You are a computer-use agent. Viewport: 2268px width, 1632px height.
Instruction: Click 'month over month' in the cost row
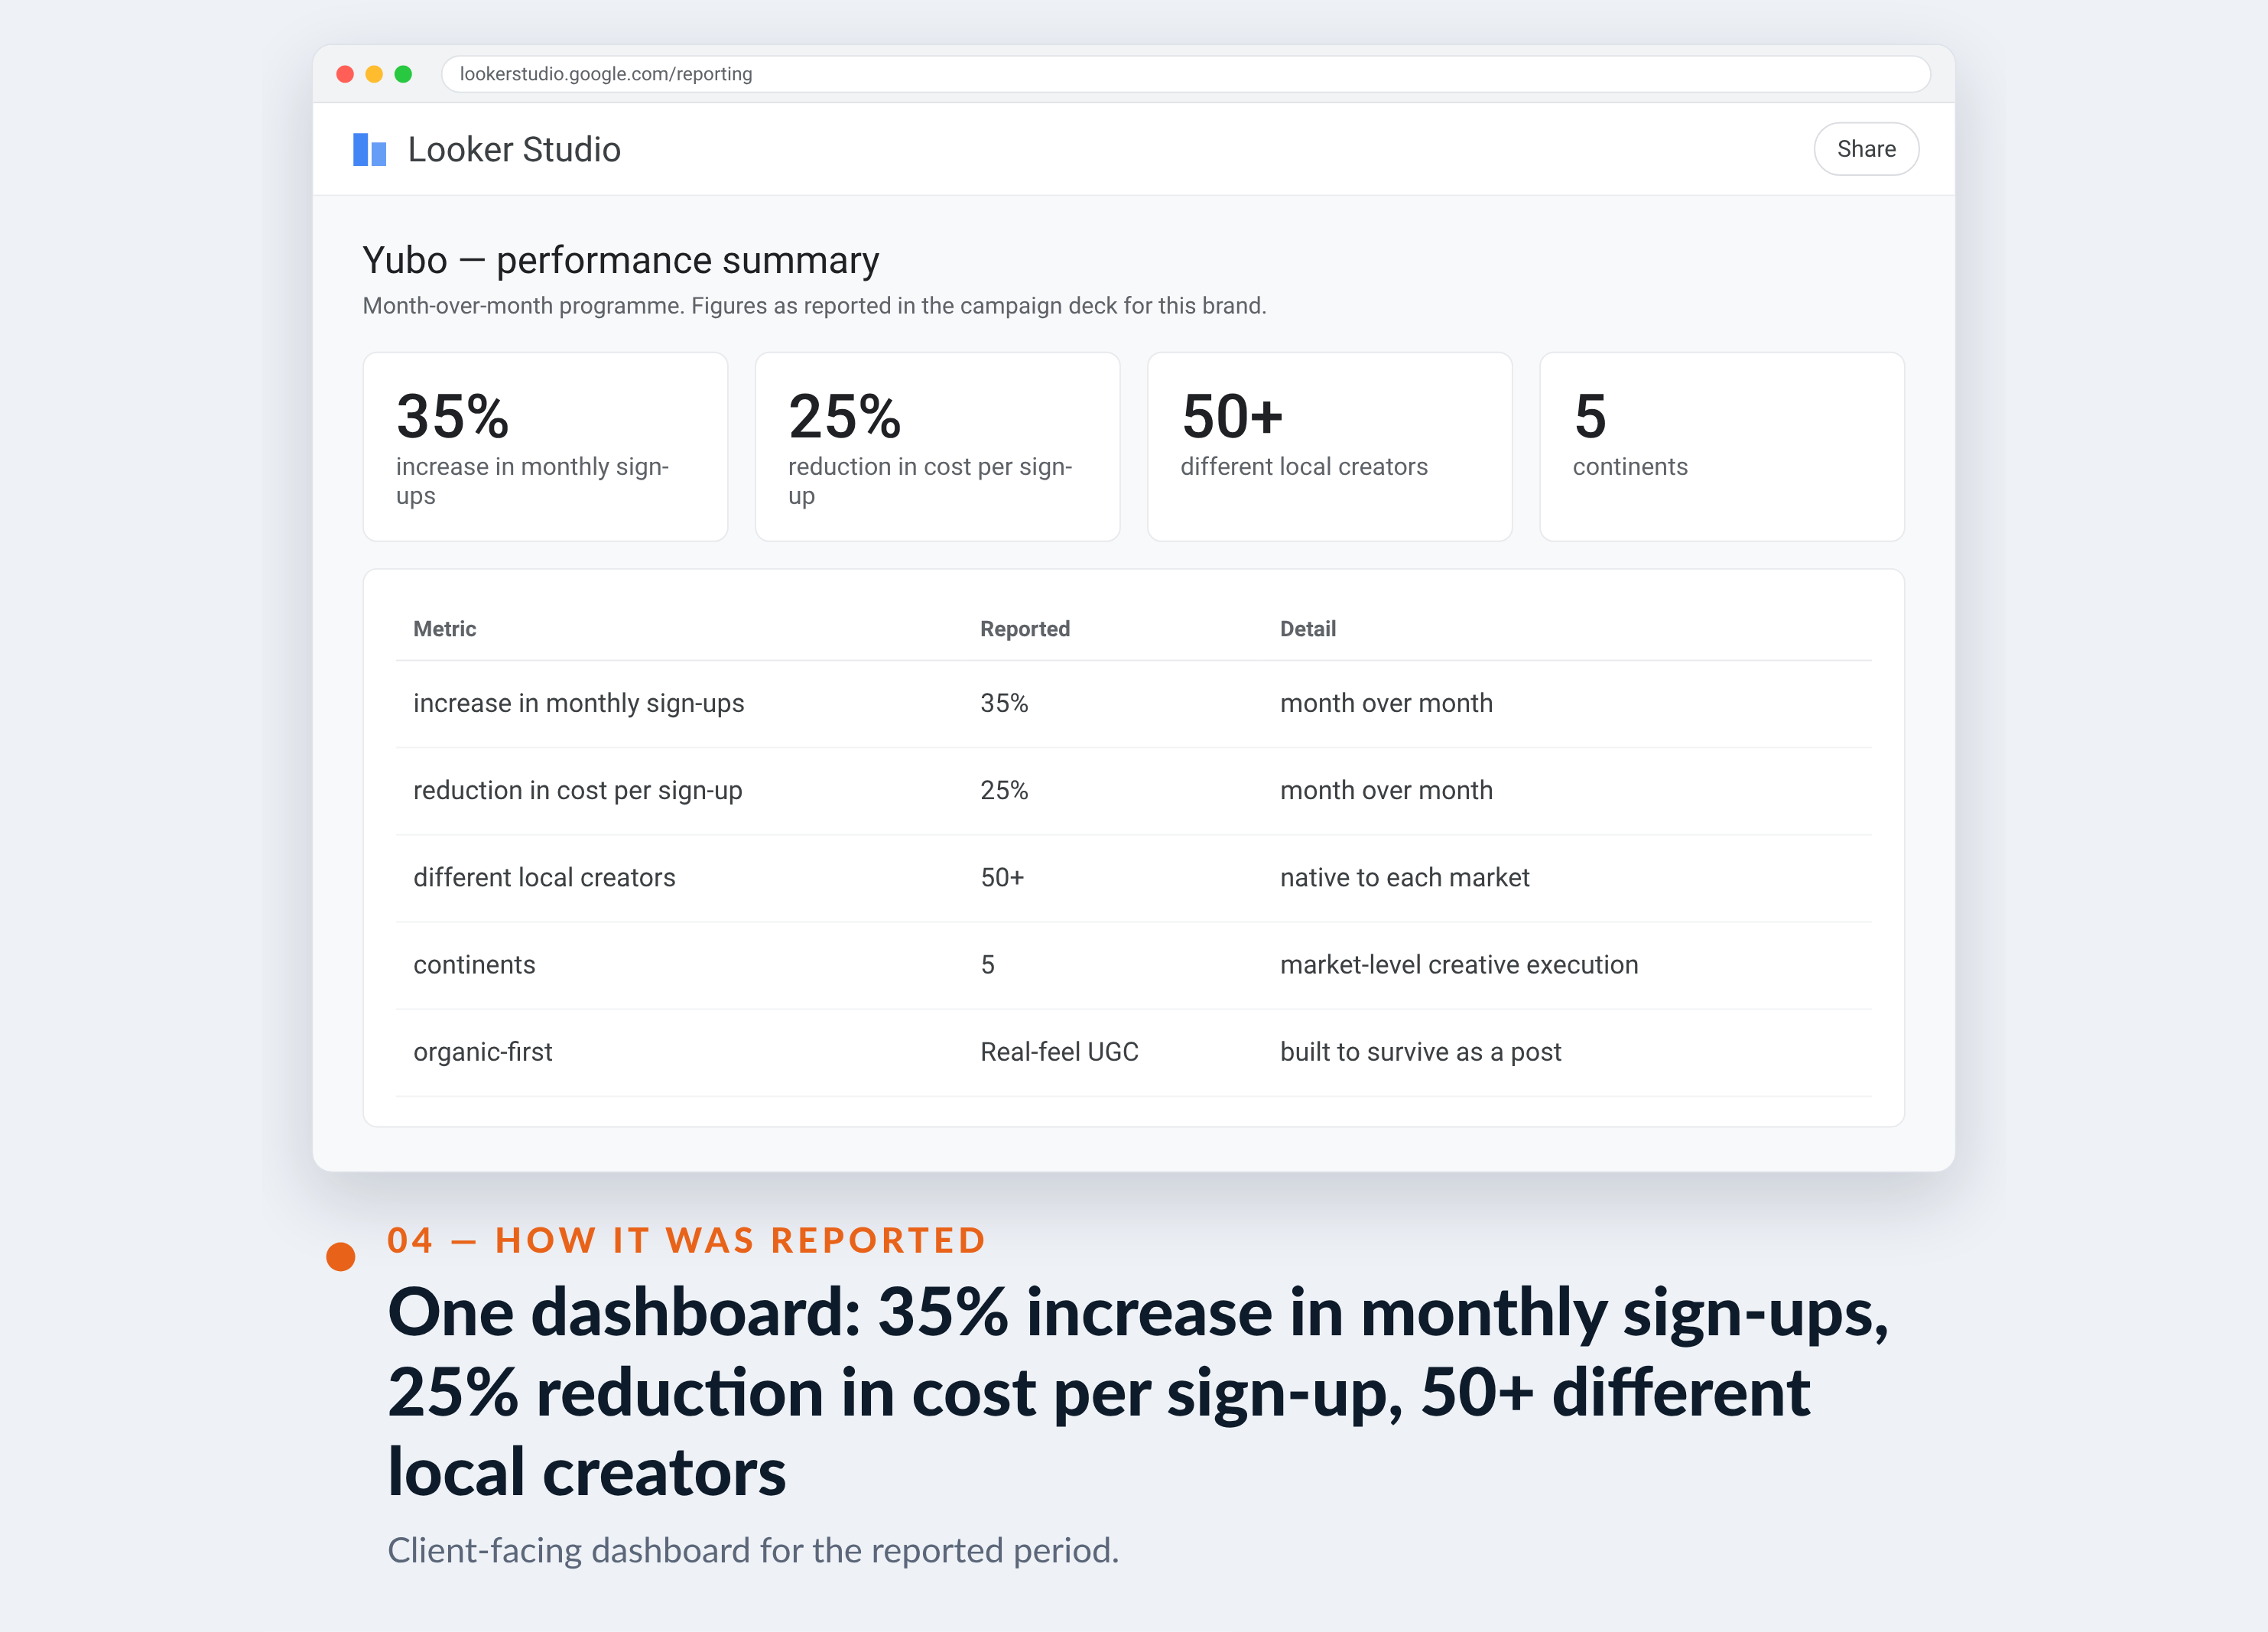click(1386, 791)
